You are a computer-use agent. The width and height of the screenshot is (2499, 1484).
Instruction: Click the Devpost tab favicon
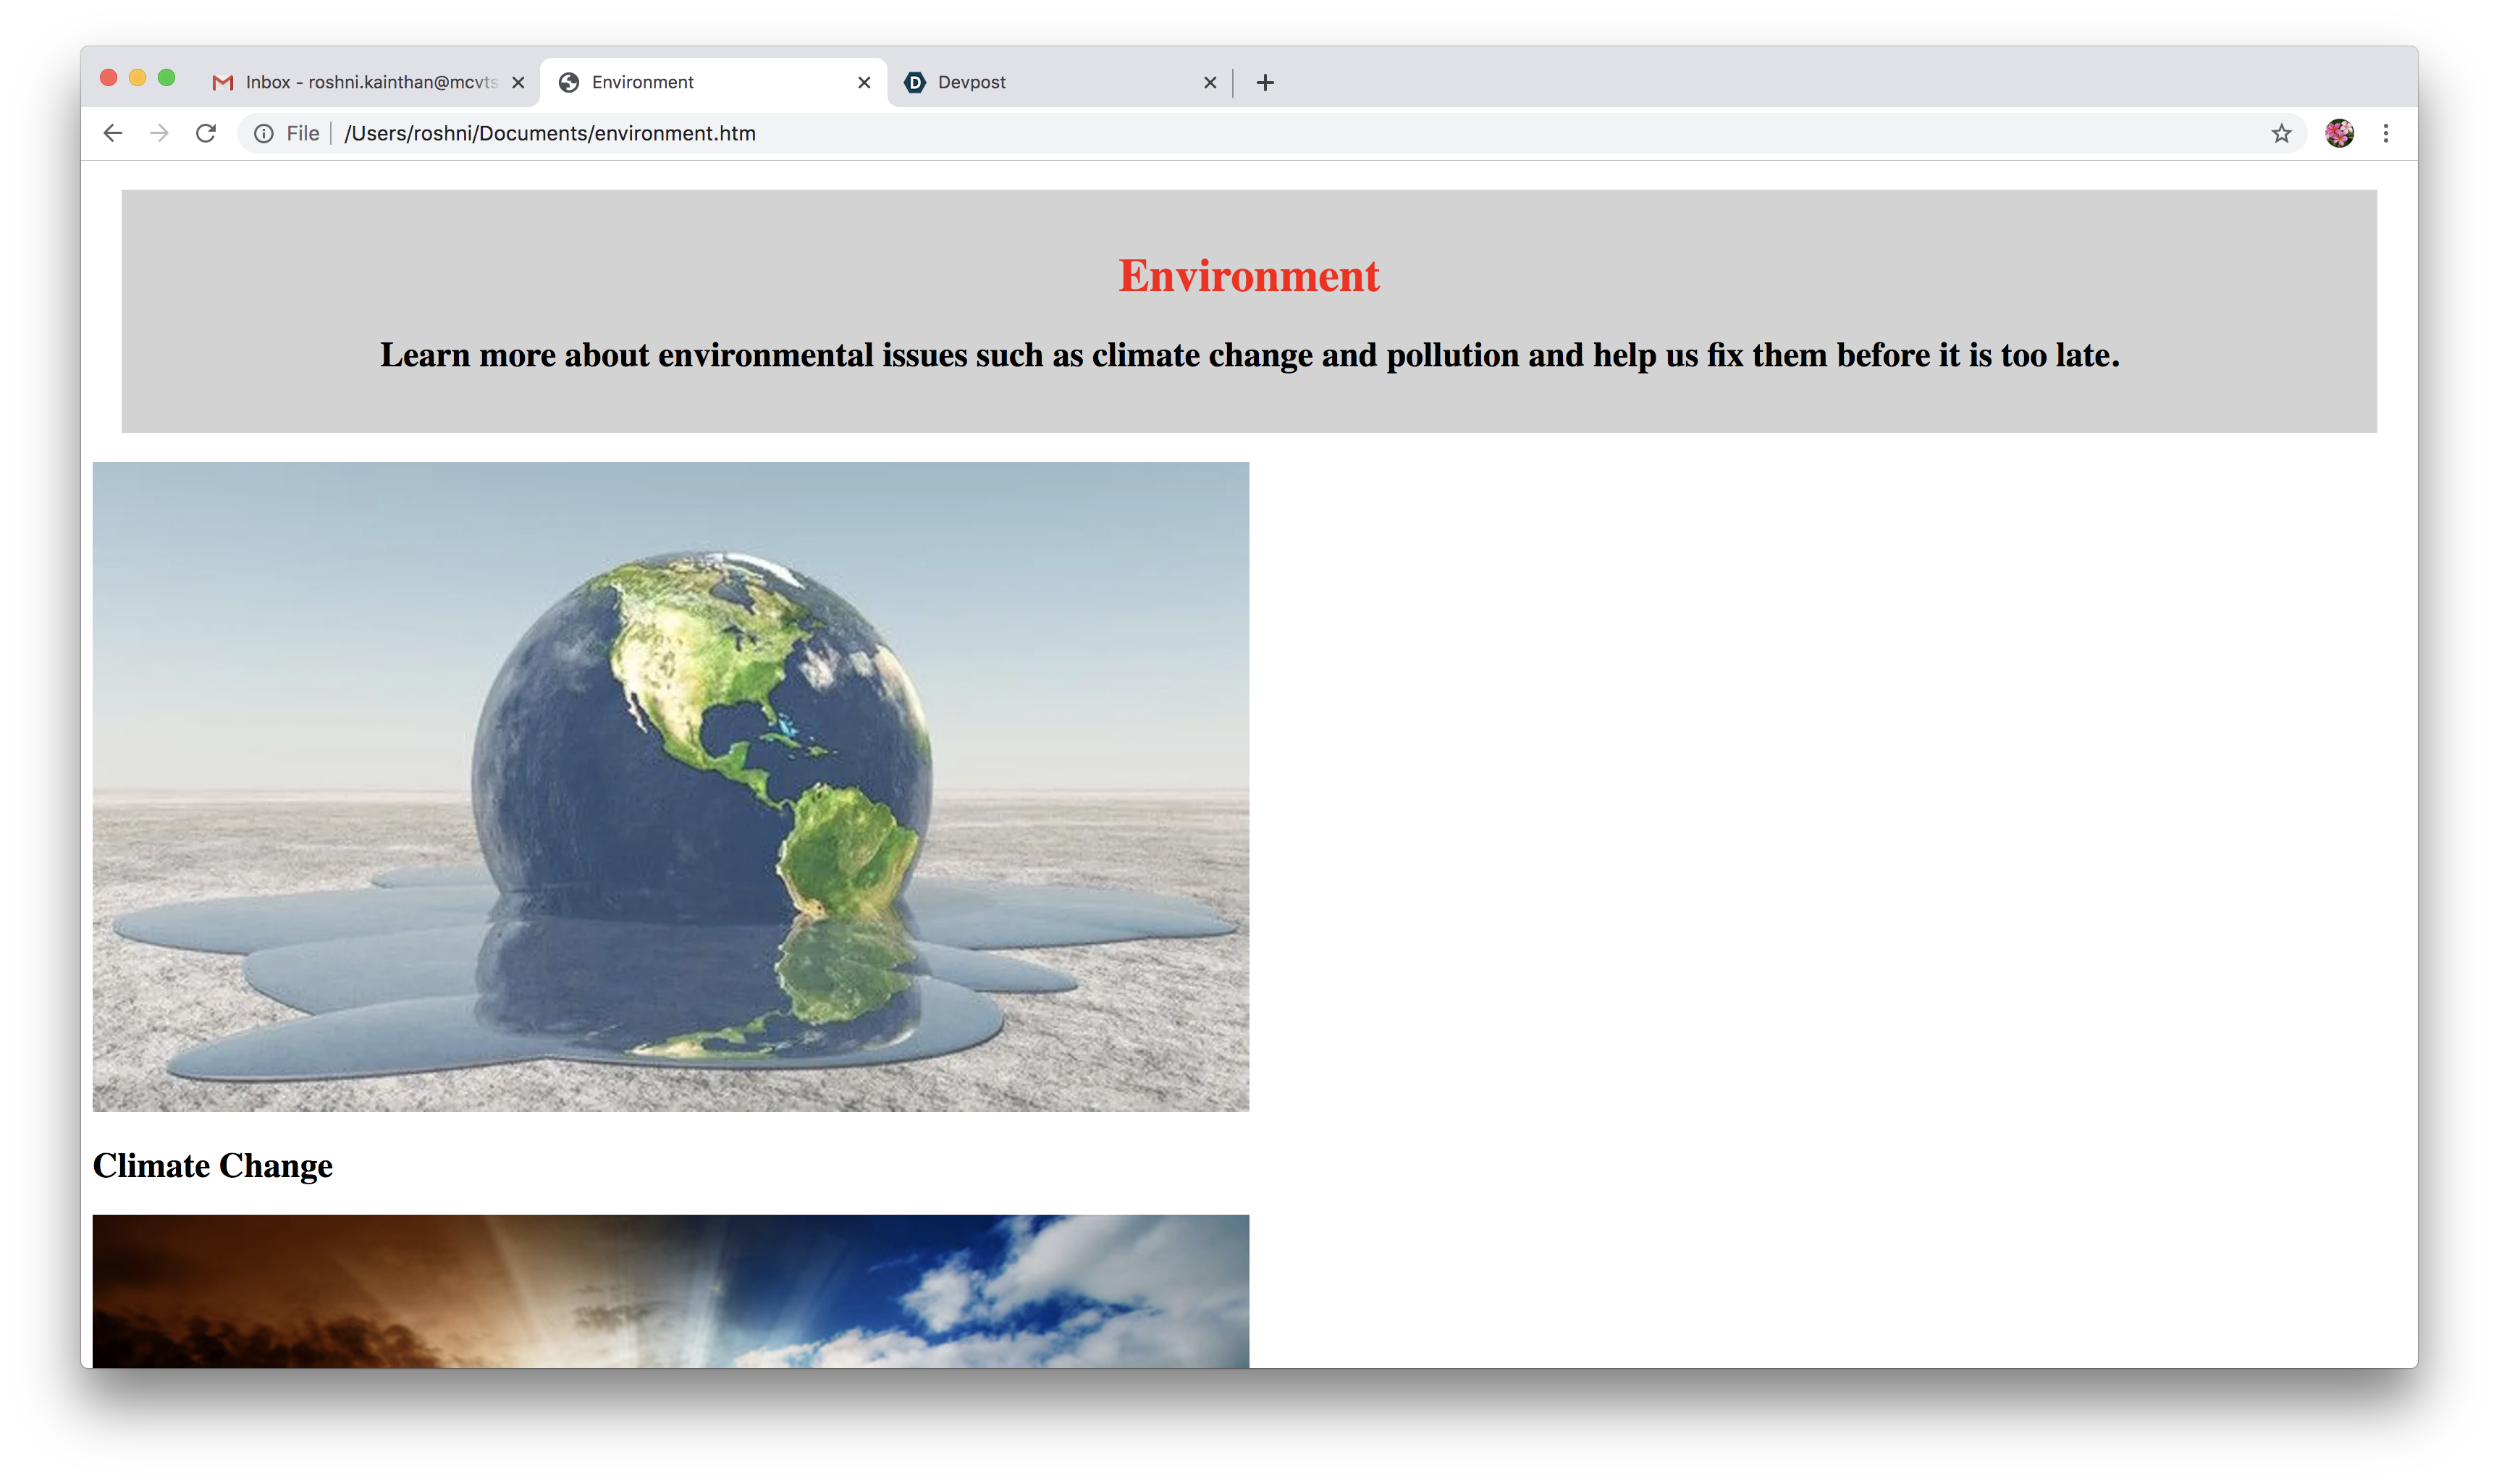pos(914,82)
